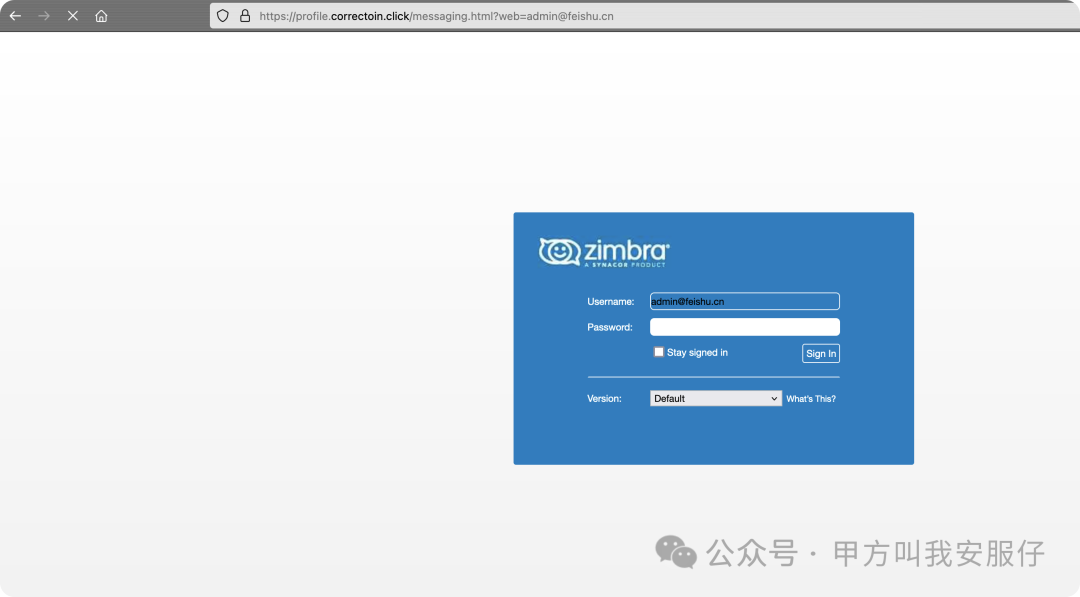Tick the Stay signed in checkbox
Screen dimensions: 1080x597
(x=658, y=352)
